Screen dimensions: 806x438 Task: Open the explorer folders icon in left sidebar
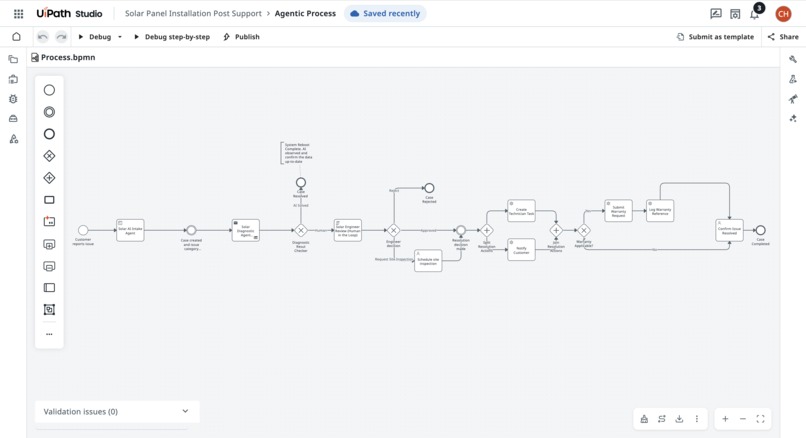point(13,59)
